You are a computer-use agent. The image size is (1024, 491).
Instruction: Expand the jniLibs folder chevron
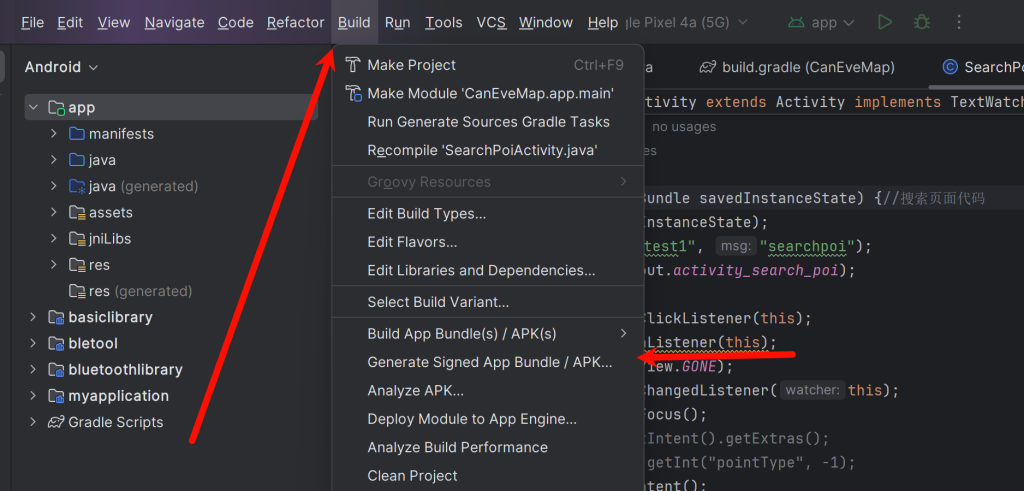click(54, 239)
